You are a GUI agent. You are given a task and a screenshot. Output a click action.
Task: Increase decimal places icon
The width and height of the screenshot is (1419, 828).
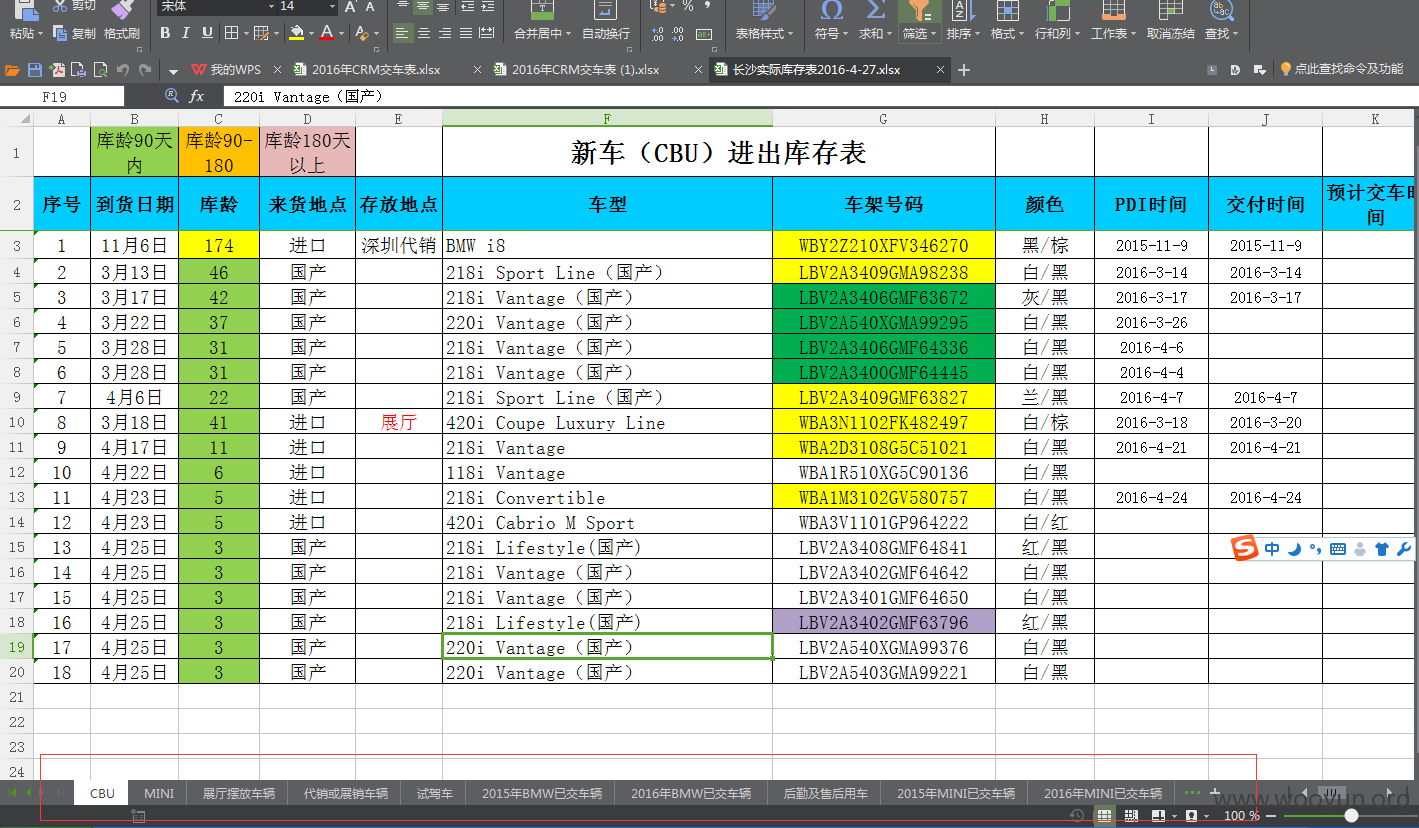point(657,33)
